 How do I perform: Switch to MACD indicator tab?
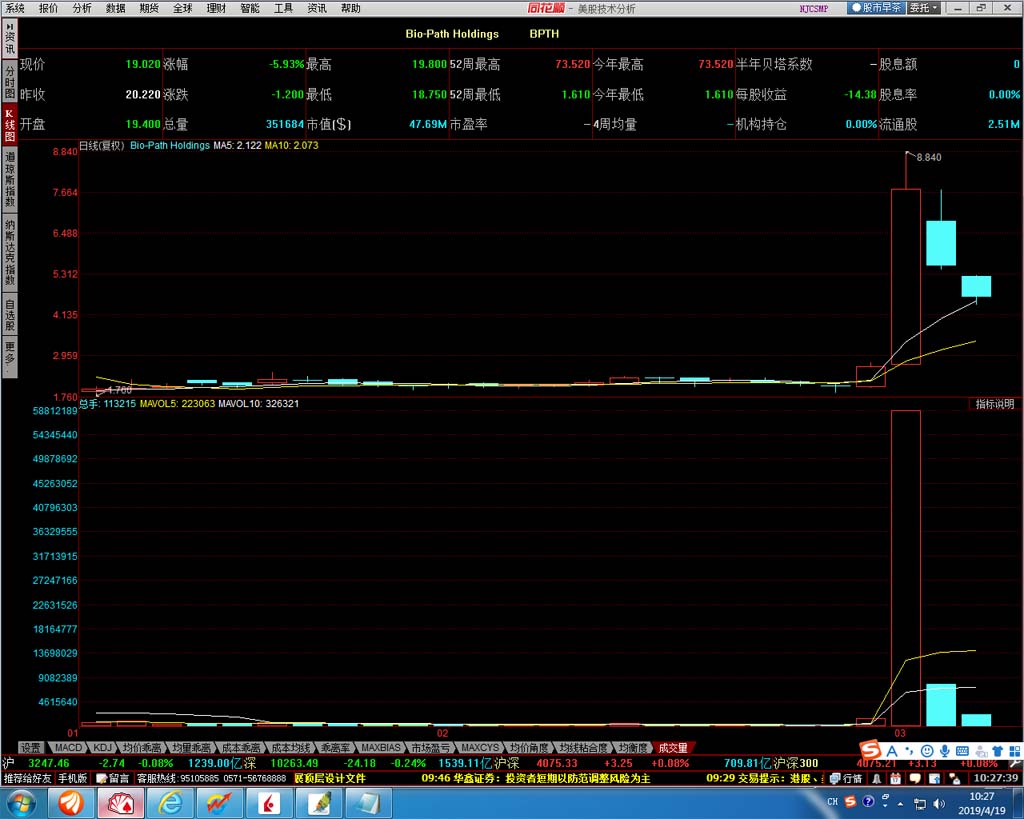click(68, 748)
